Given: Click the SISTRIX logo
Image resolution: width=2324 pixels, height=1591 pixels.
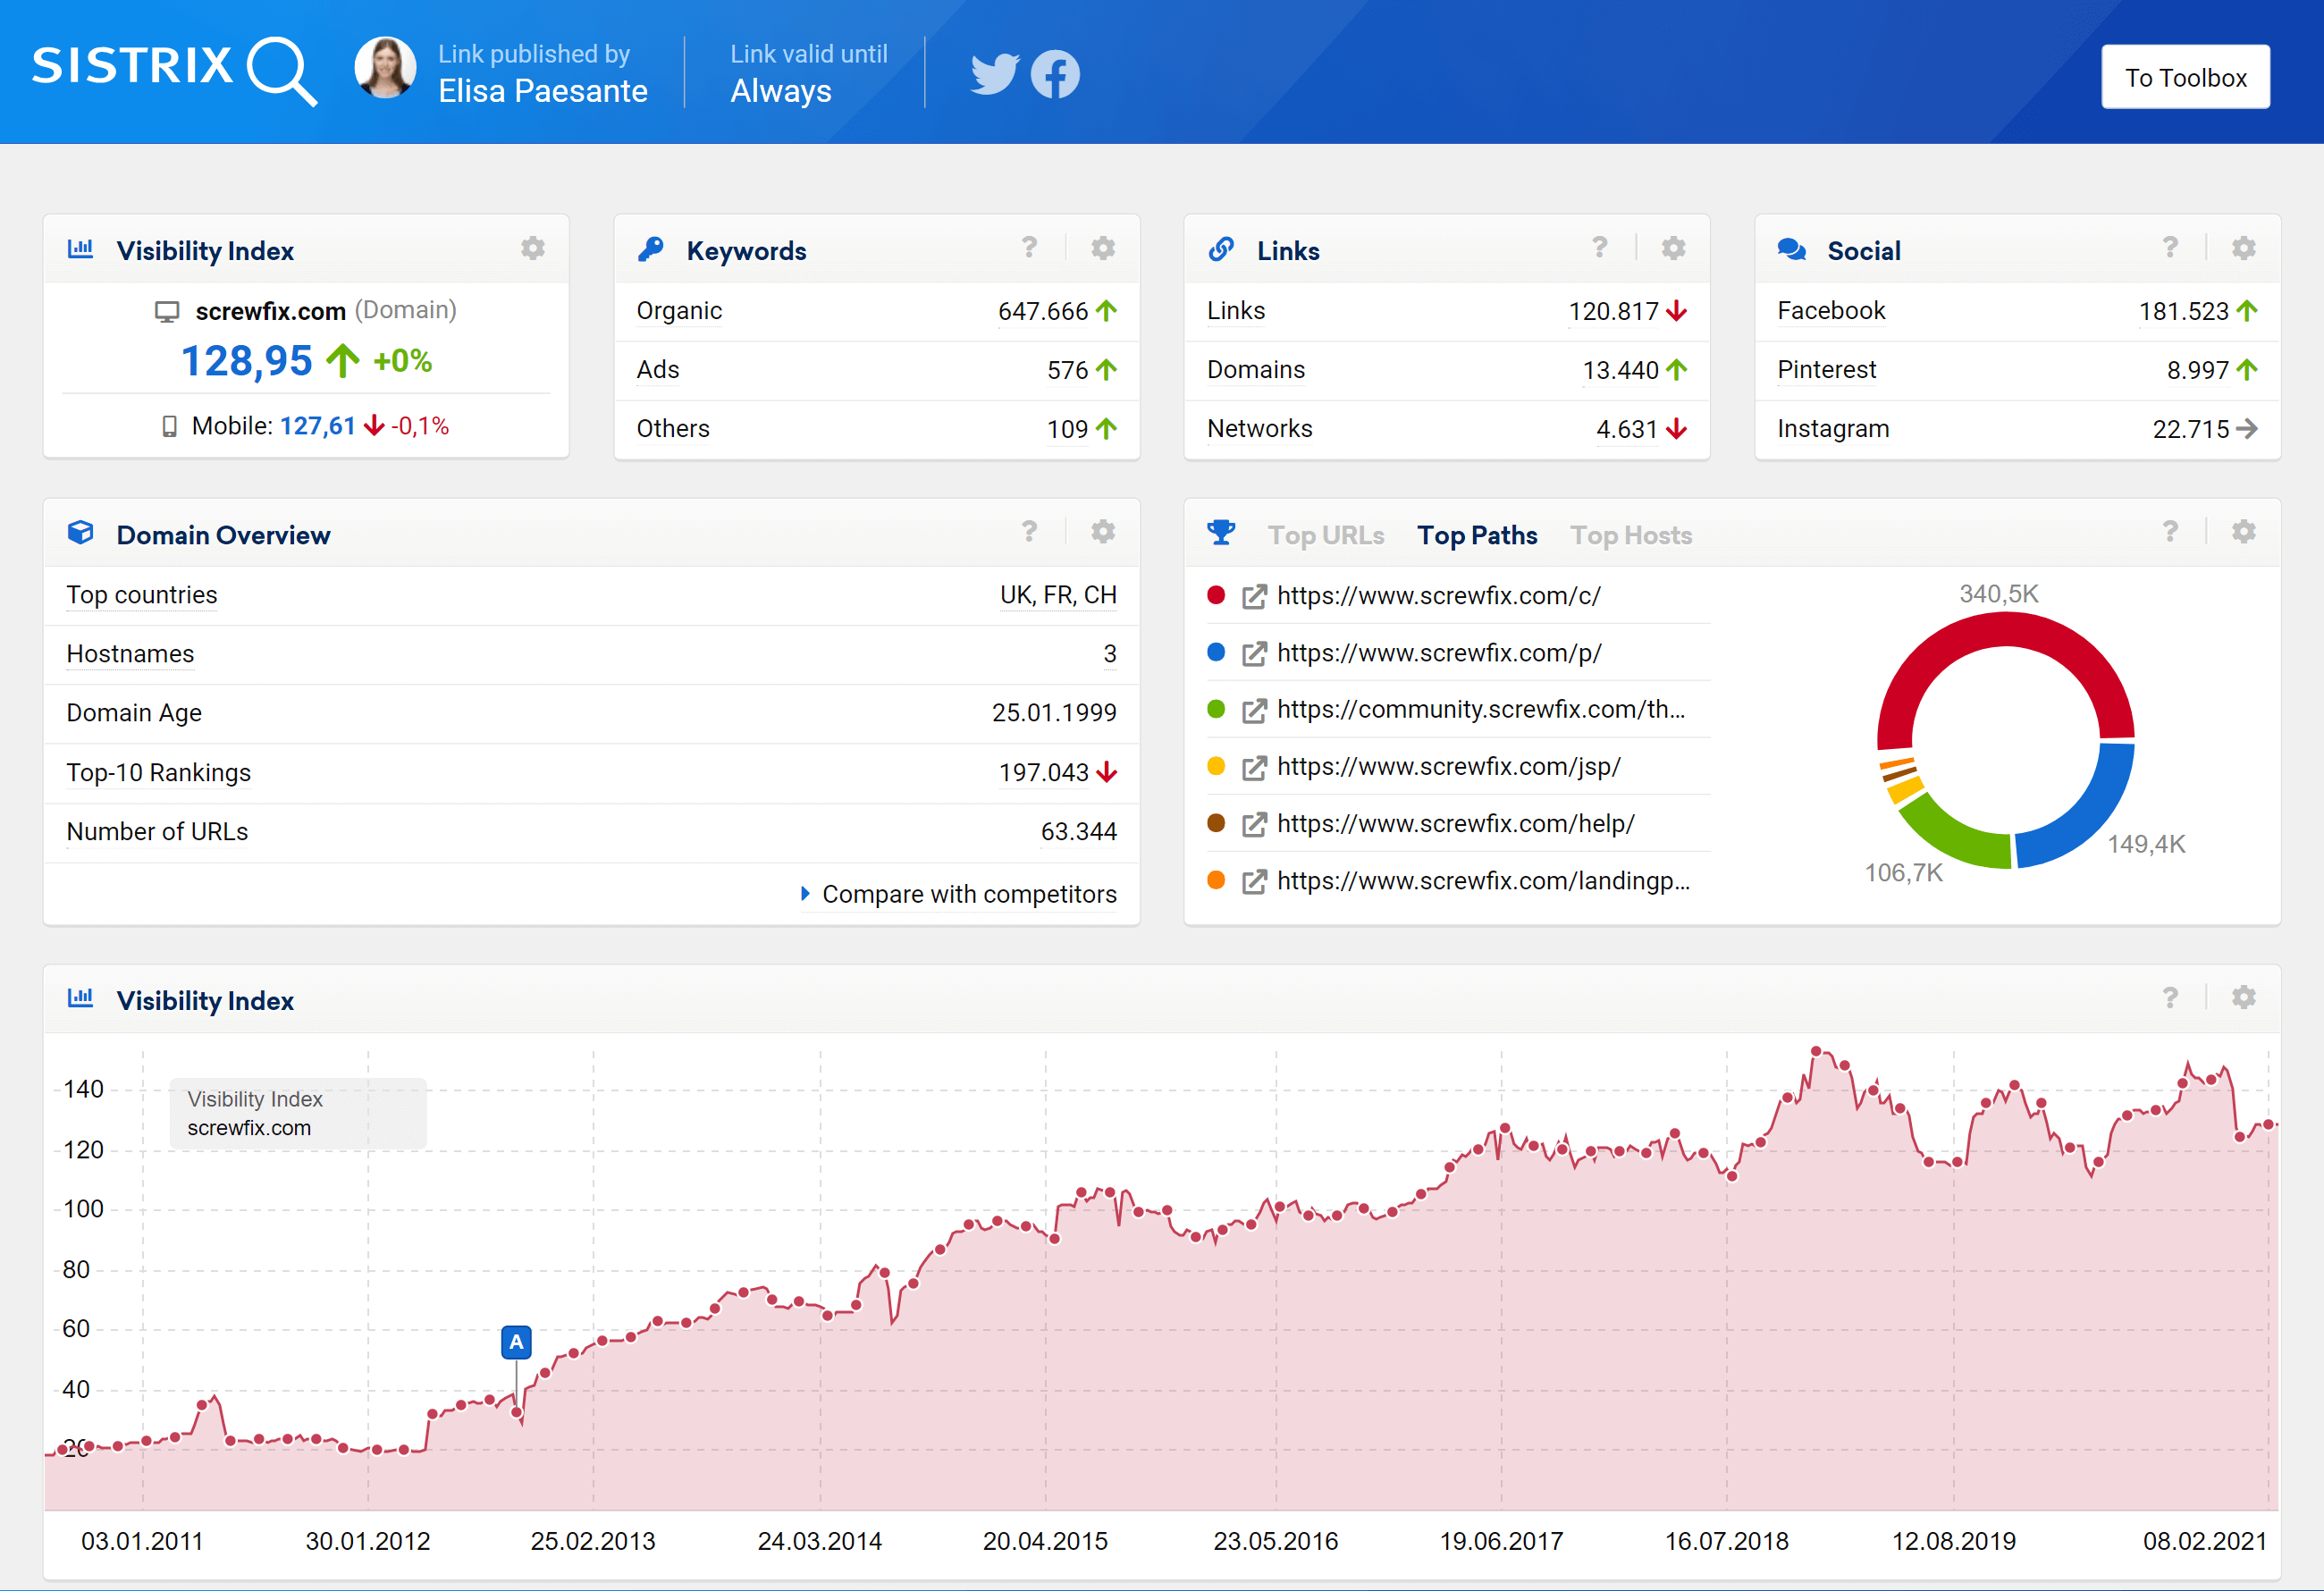Looking at the screenshot, I should click(x=174, y=70).
